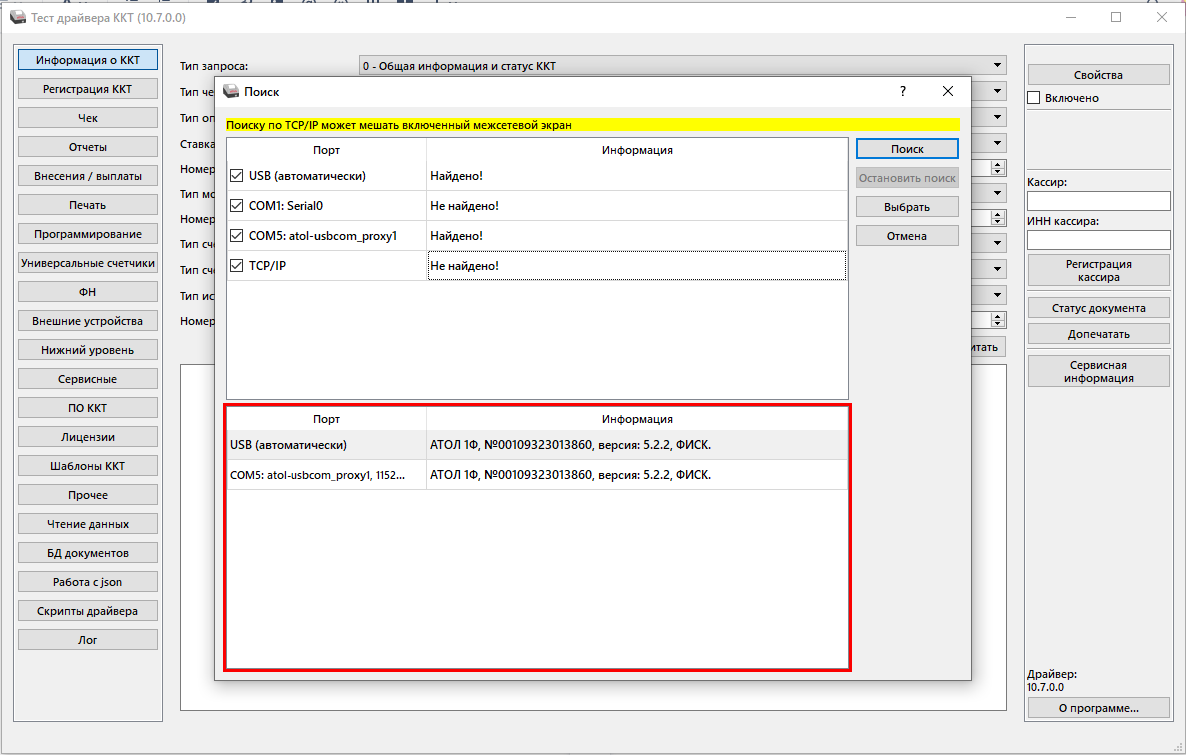The height and width of the screenshot is (755, 1186).
Task: Click the О программе... button
Action: coord(1098,708)
